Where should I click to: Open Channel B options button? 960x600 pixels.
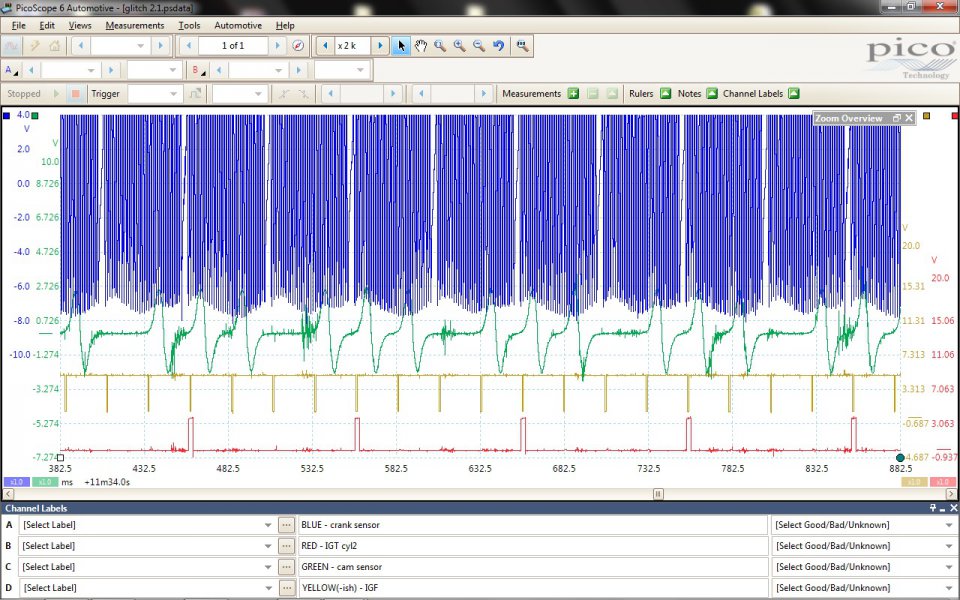click(x=198, y=70)
